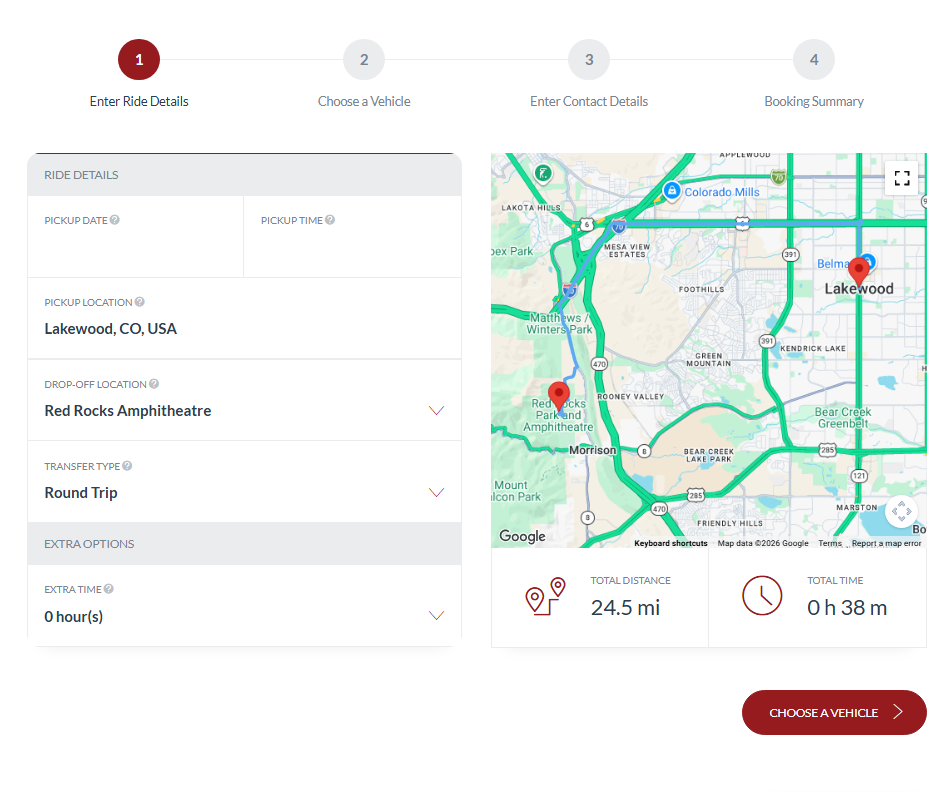Click the total time clock icon
951x792 pixels.
(762, 596)
